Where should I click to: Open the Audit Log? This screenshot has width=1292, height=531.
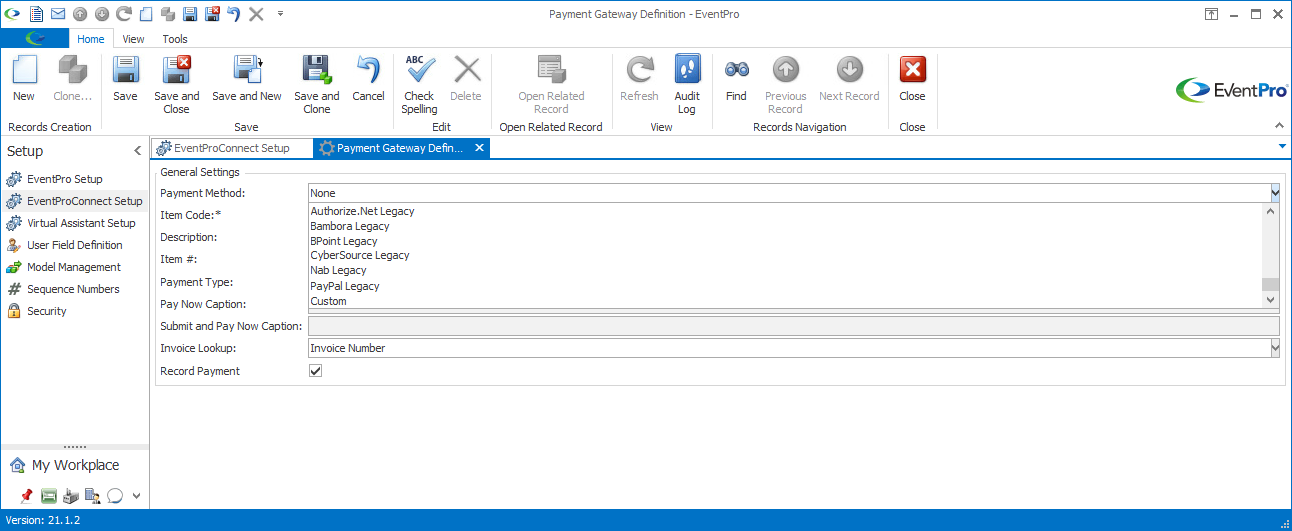coord(687,85)
